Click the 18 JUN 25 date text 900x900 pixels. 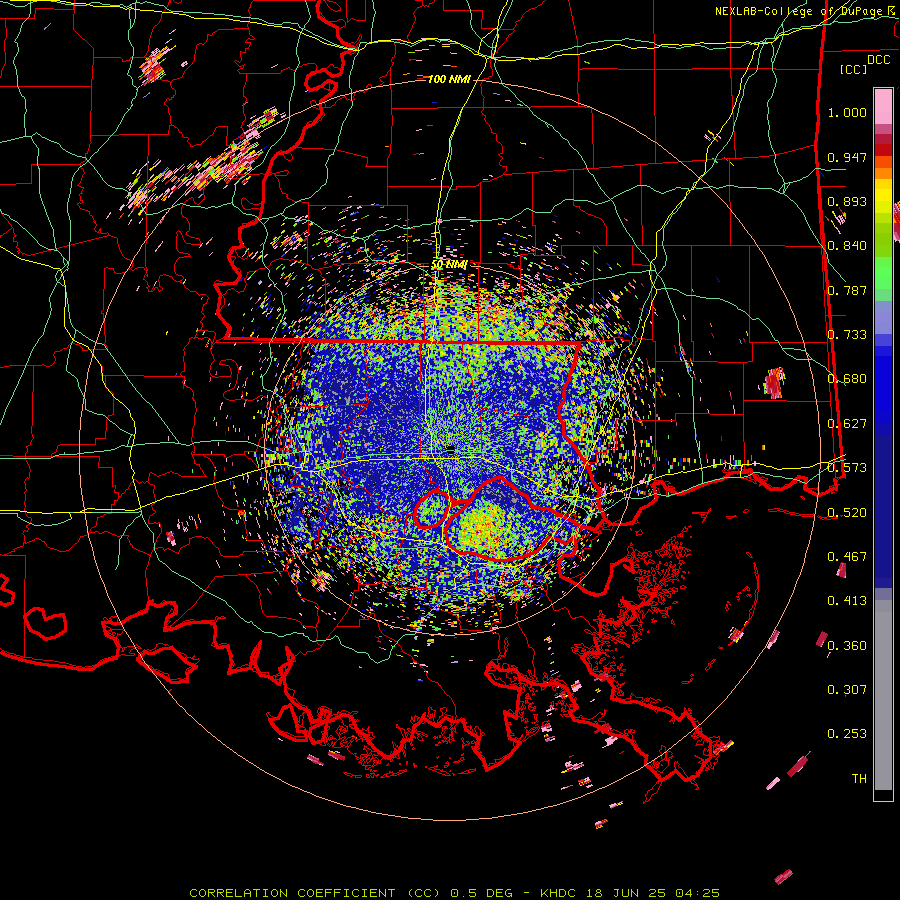pos(626,893)
